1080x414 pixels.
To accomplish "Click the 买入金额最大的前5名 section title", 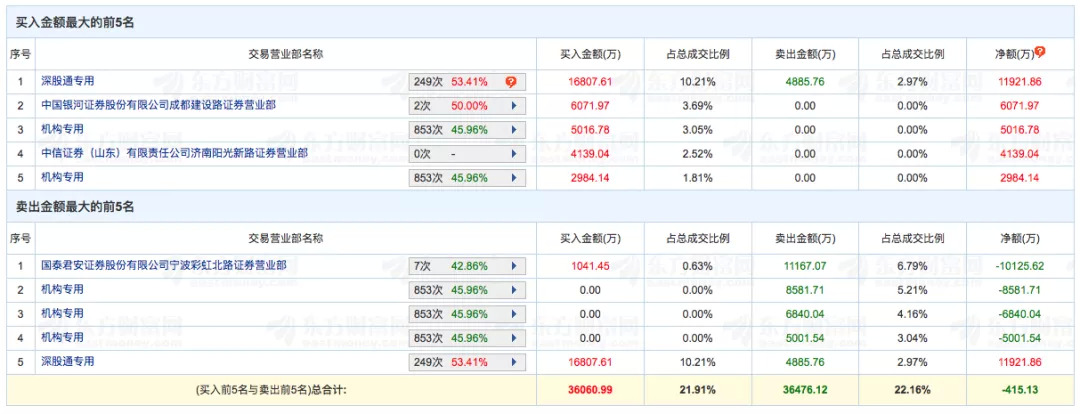I will click(x=75, y=22).
